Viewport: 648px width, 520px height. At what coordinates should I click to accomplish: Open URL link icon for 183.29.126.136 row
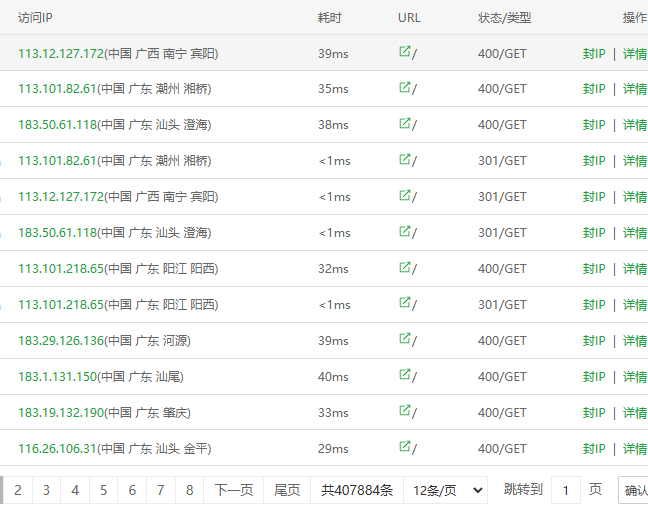(404, 340)
